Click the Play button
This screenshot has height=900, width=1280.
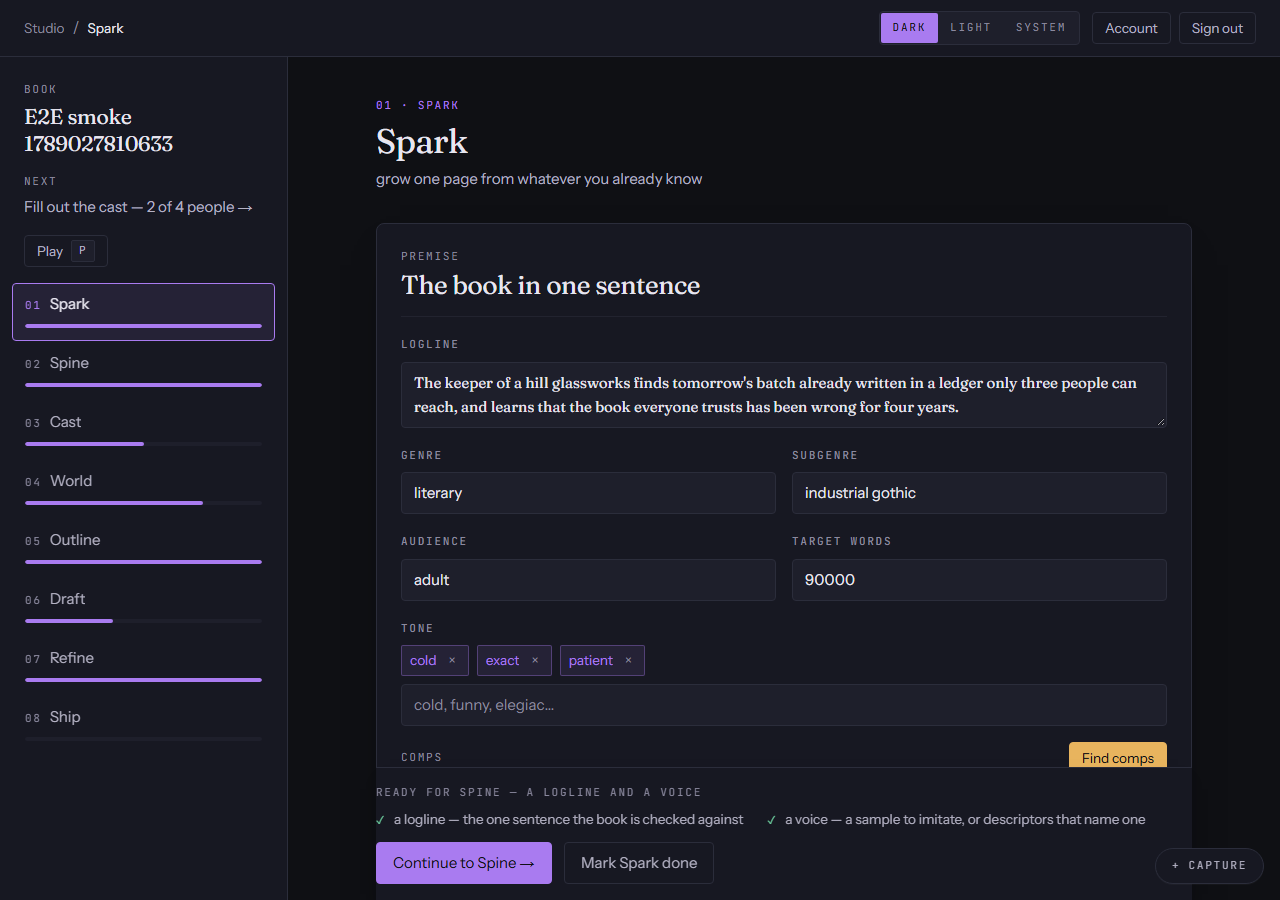point(66,251)
